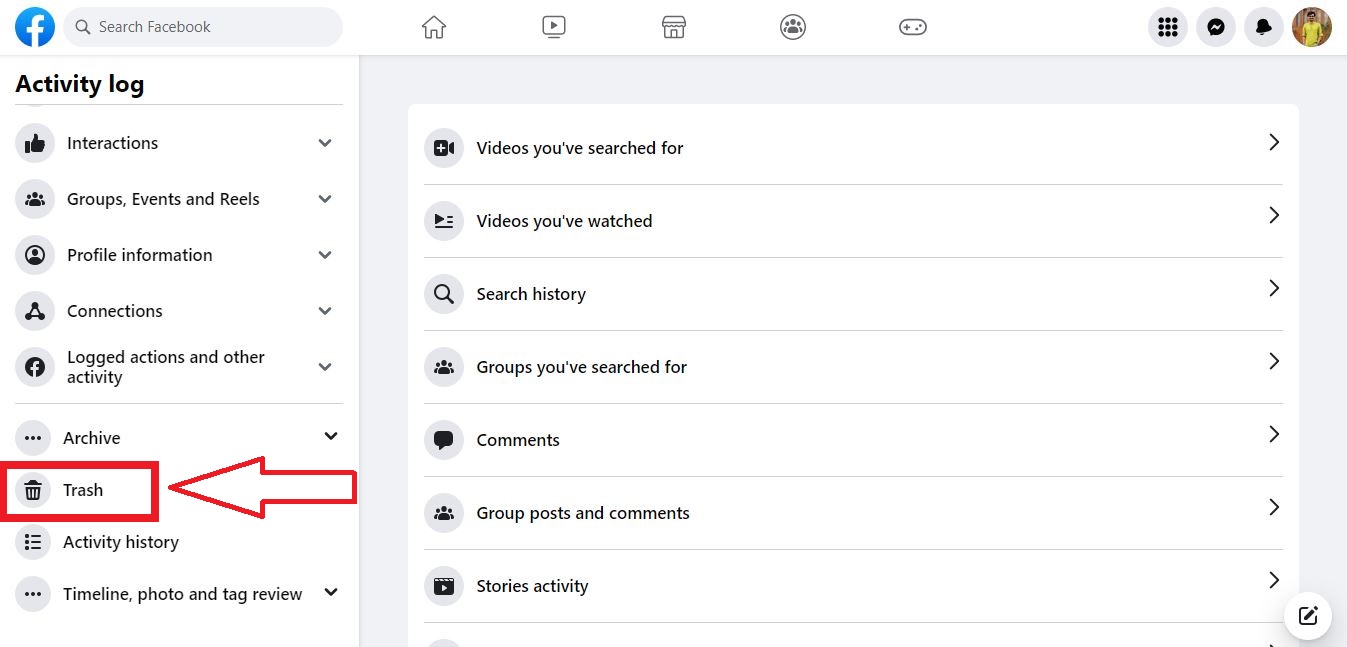The height and width of the screenshot is (647, 1347).
Task: Open Comments entry
Action: tap(853, 440)
